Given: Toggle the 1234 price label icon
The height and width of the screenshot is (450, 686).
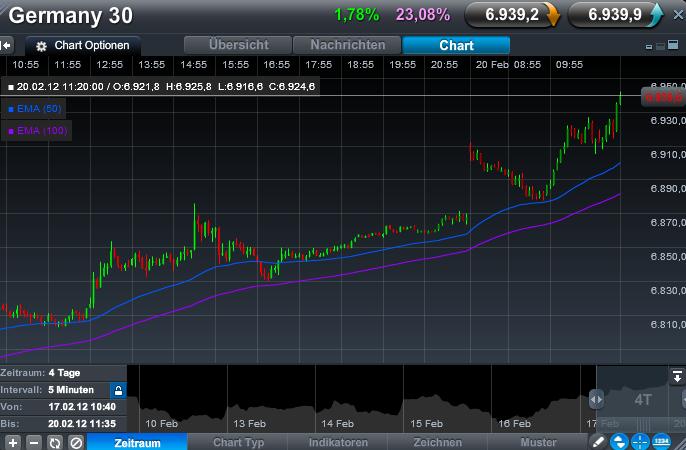Looking at the screenshot, I should point(661,442).
